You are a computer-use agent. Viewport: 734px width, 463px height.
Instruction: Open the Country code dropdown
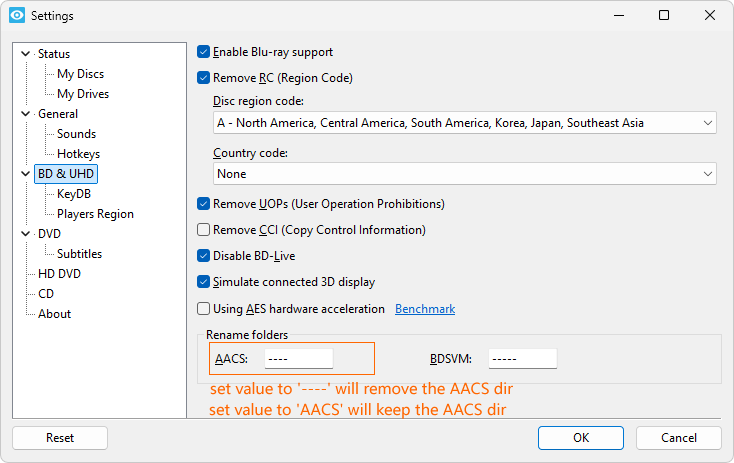464,174
